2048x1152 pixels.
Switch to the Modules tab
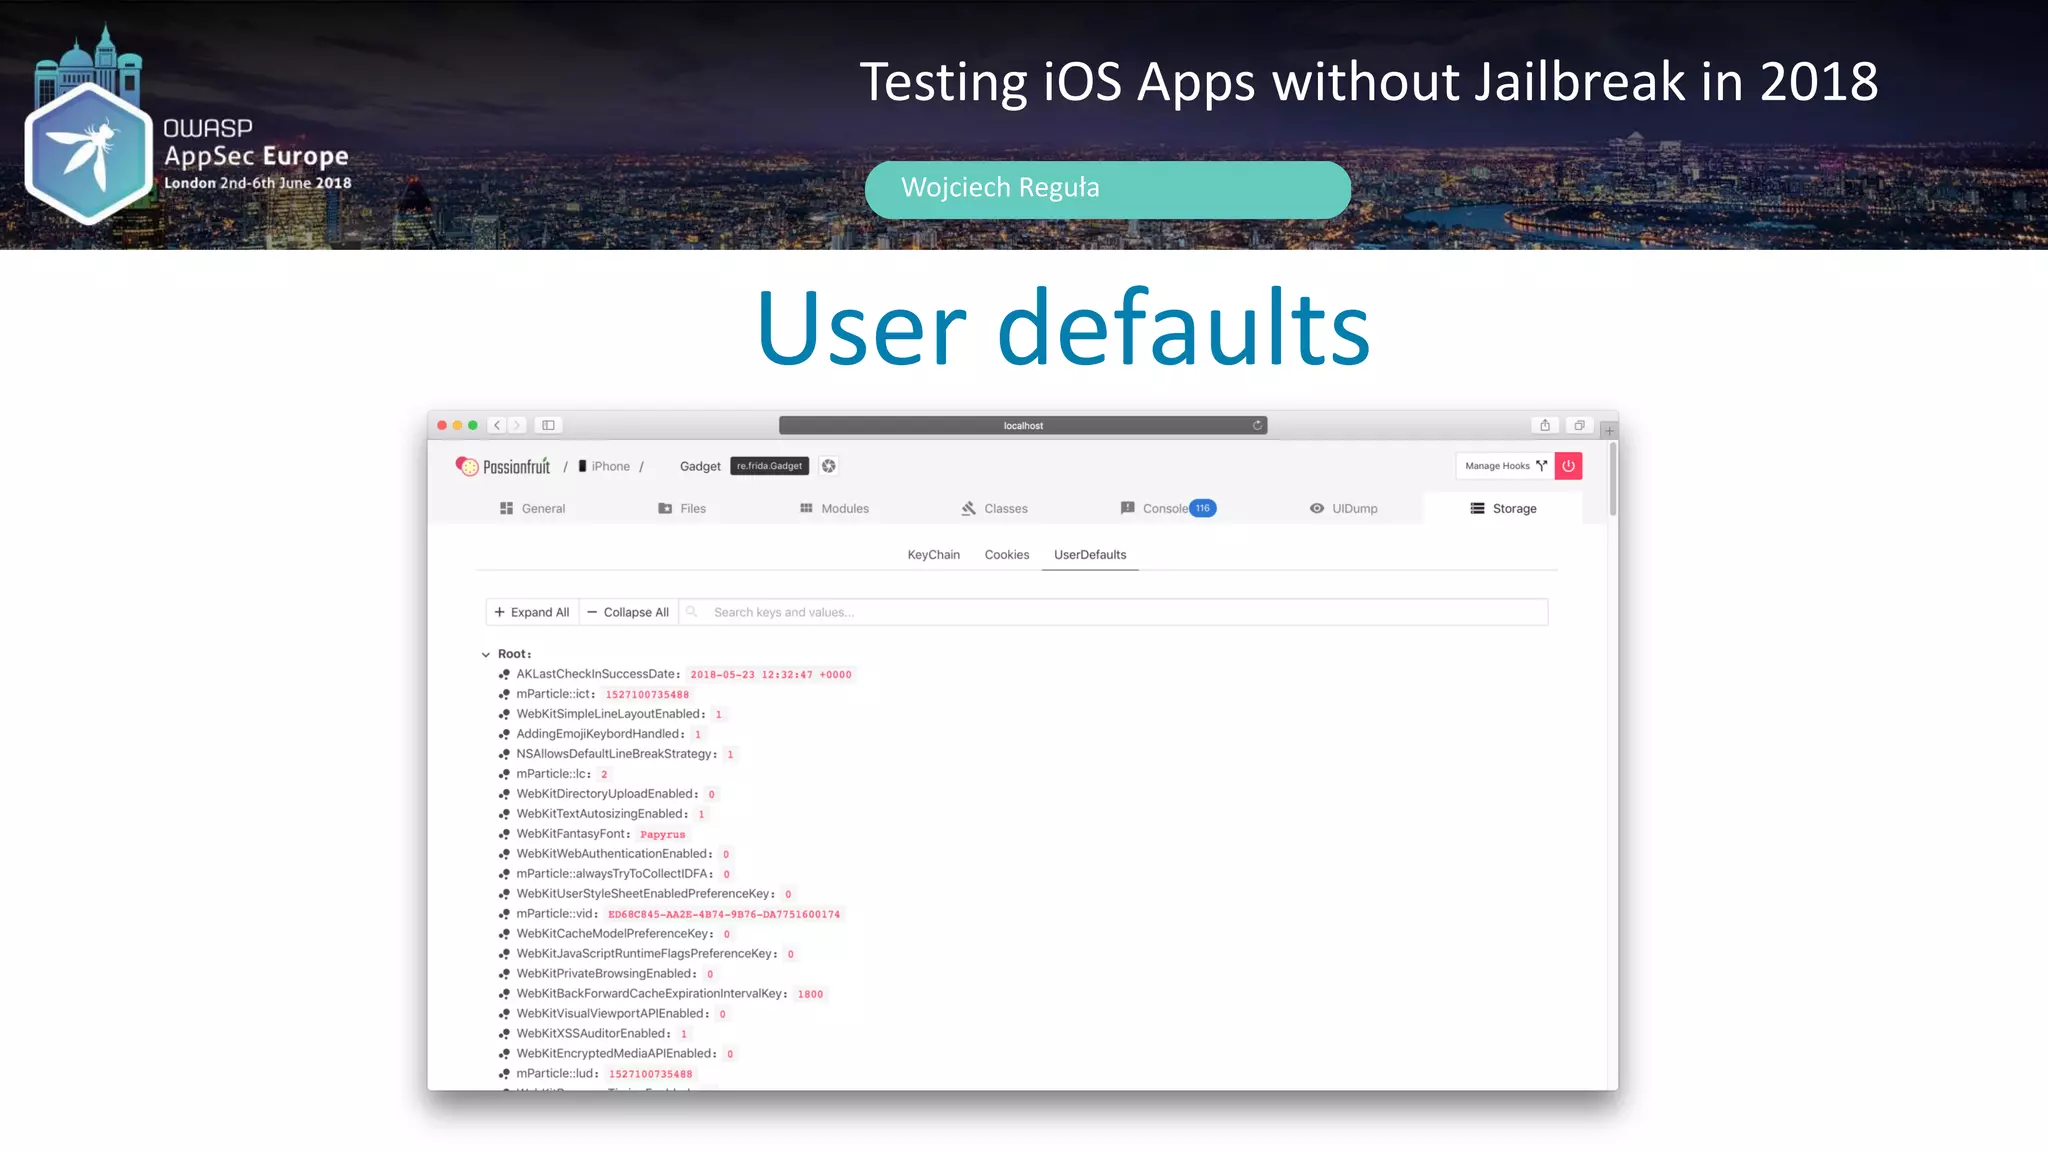pos(834,509)
